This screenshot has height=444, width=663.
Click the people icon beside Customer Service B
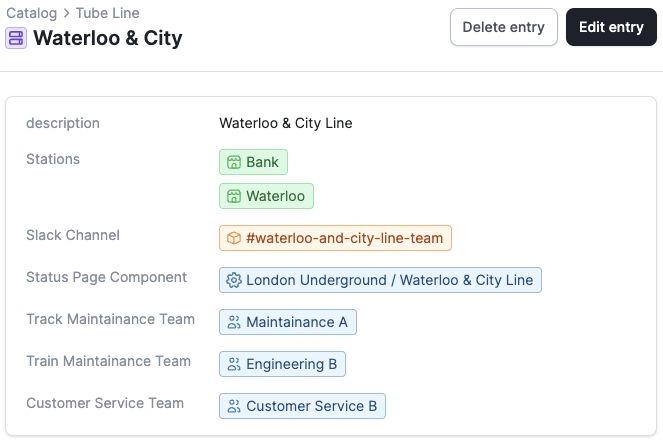(x=234, y=406)
